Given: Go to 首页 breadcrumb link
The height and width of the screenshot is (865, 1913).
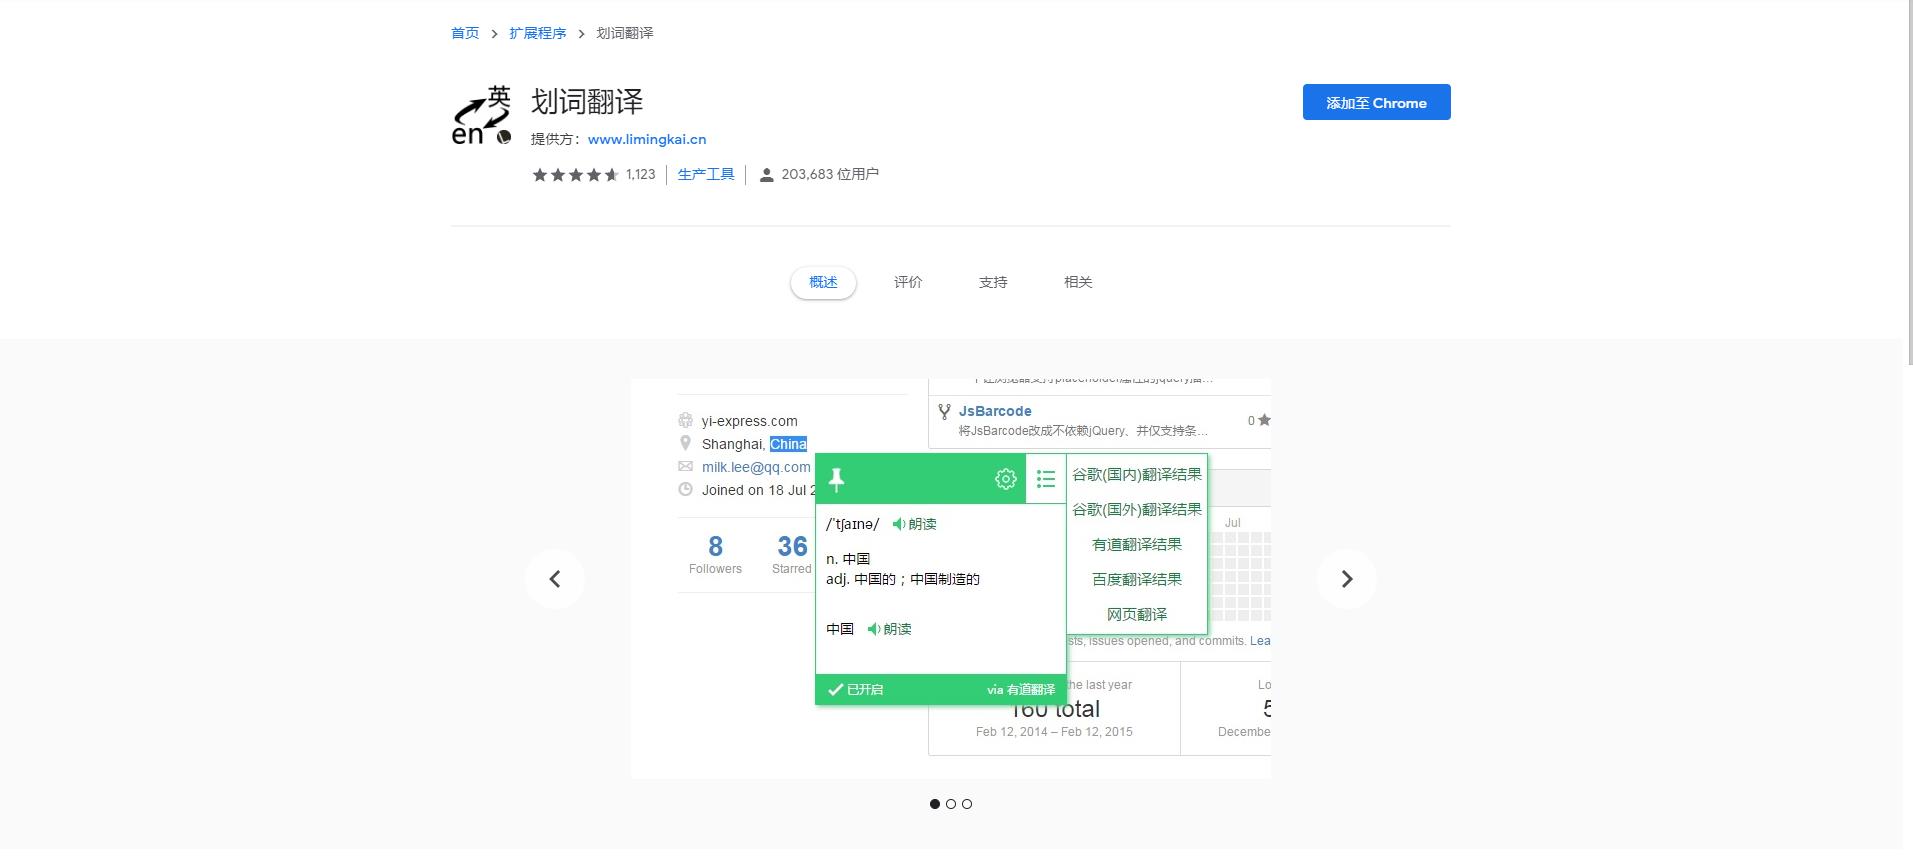Looking at the screenshot, I should pyautogui.click(x=465, y=33).
